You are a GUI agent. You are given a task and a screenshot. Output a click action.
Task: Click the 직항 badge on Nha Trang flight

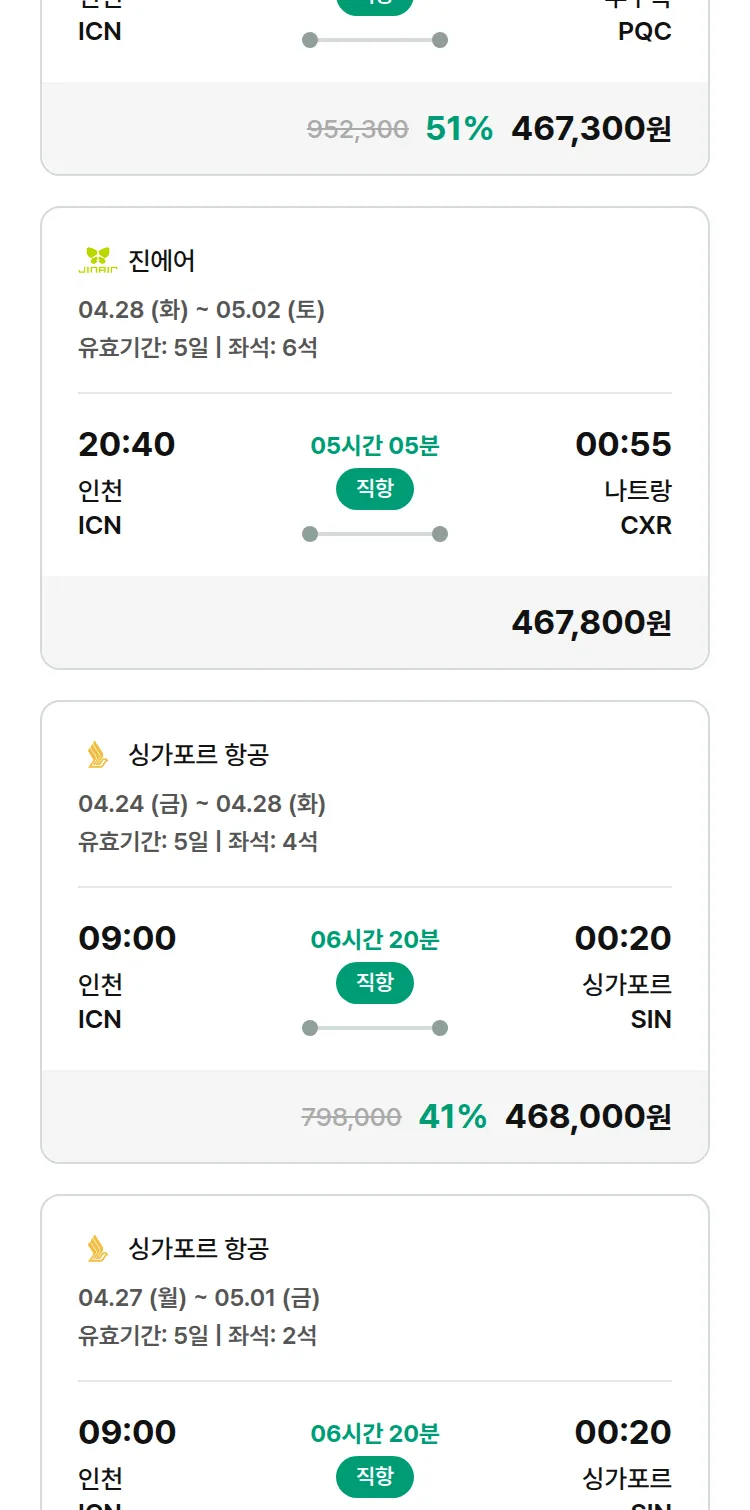tap(374, 489)
